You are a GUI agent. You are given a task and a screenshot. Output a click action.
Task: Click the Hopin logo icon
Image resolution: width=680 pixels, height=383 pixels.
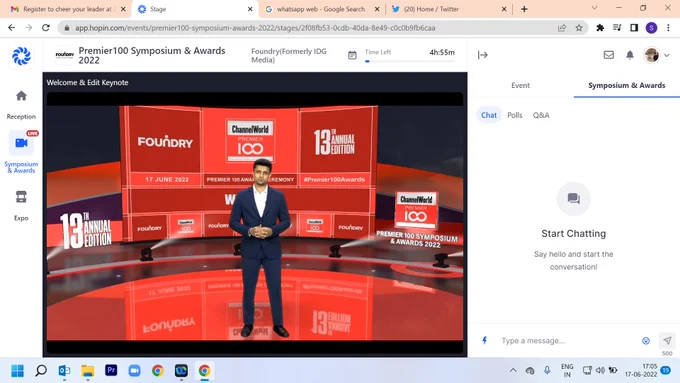pyautogui.click(x=21, y=56)
